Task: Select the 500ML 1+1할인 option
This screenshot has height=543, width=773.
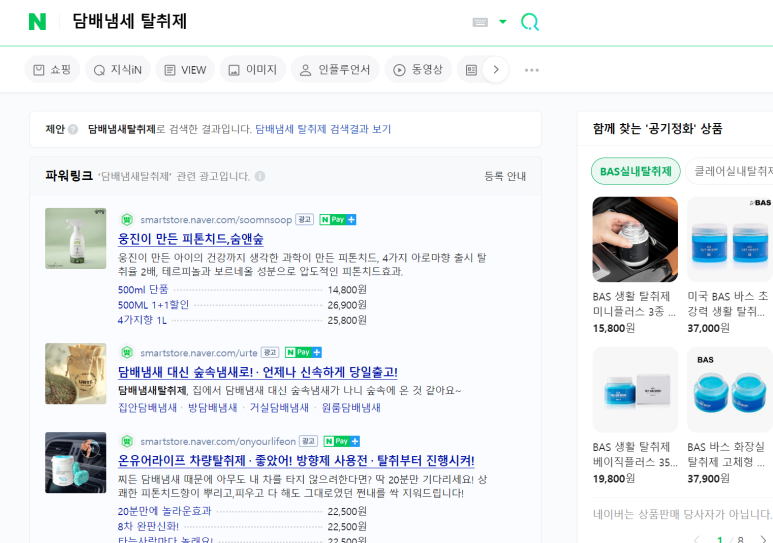Action: [x=153, y=305]
